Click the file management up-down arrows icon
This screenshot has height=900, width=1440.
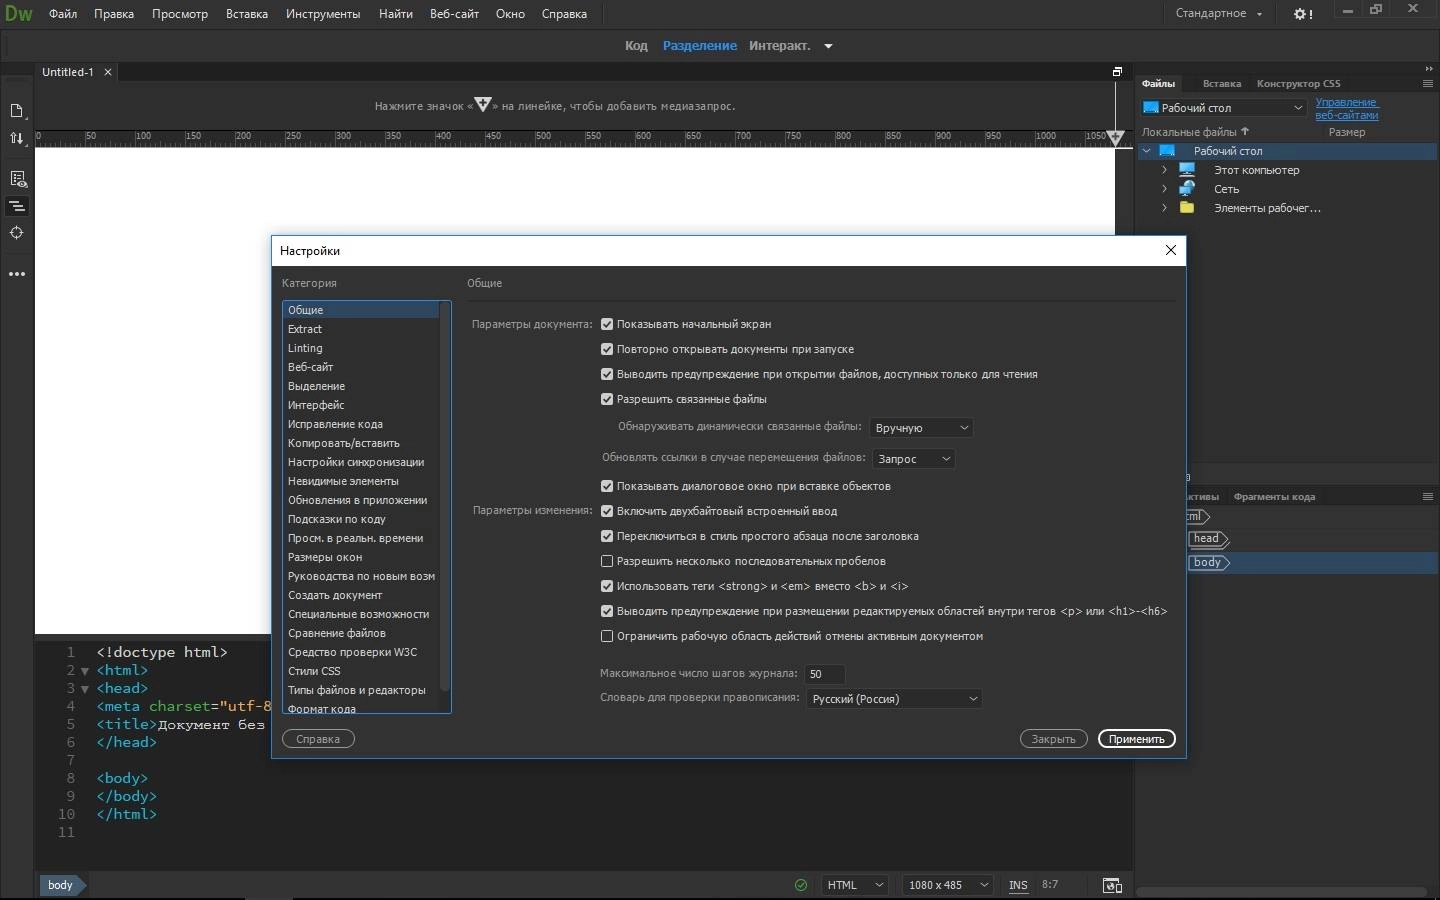[x=17, y=138]
